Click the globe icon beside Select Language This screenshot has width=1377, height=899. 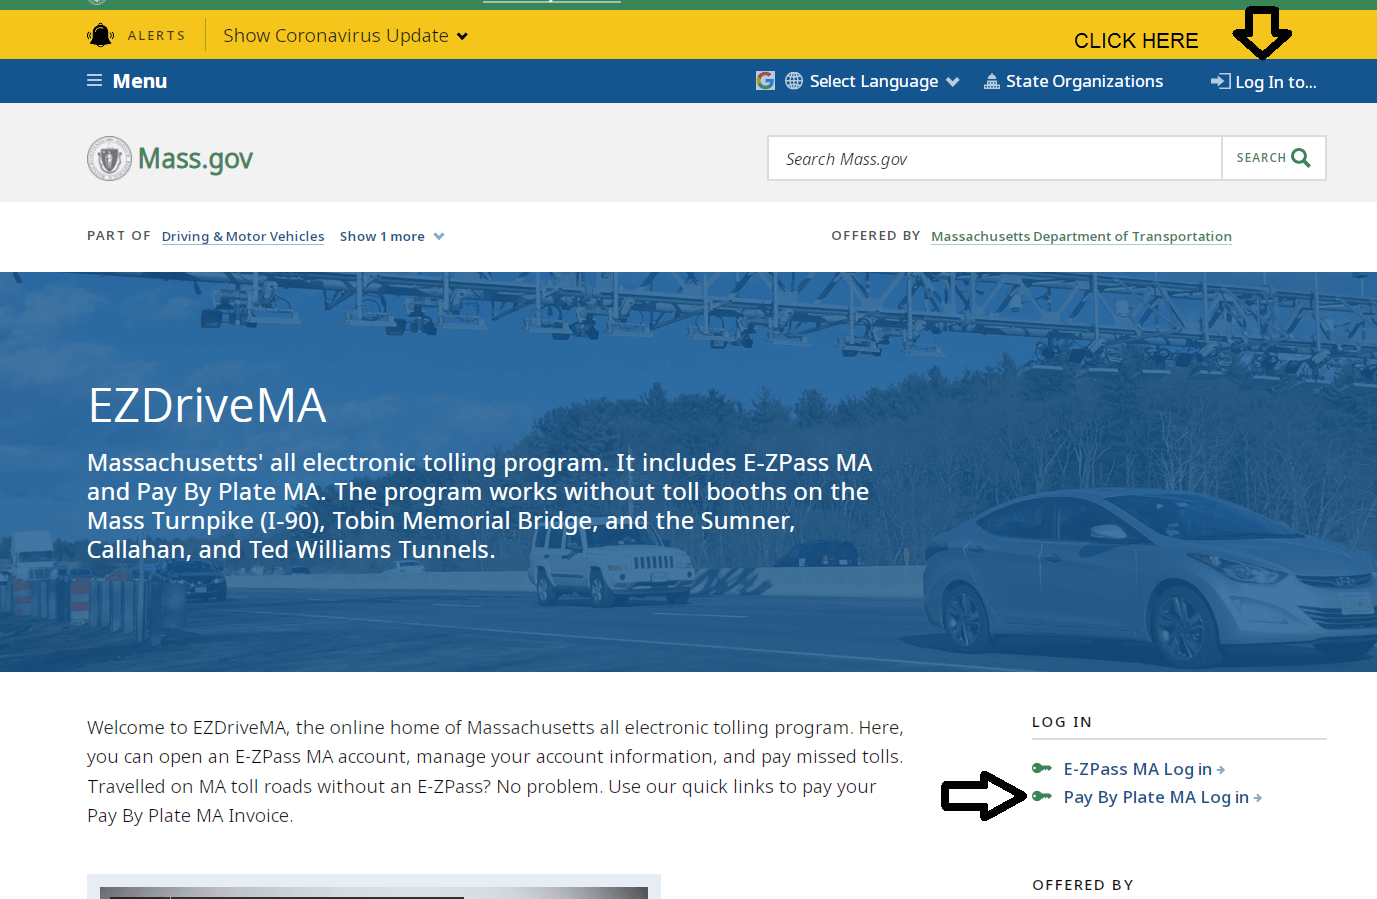coord(794,81)
